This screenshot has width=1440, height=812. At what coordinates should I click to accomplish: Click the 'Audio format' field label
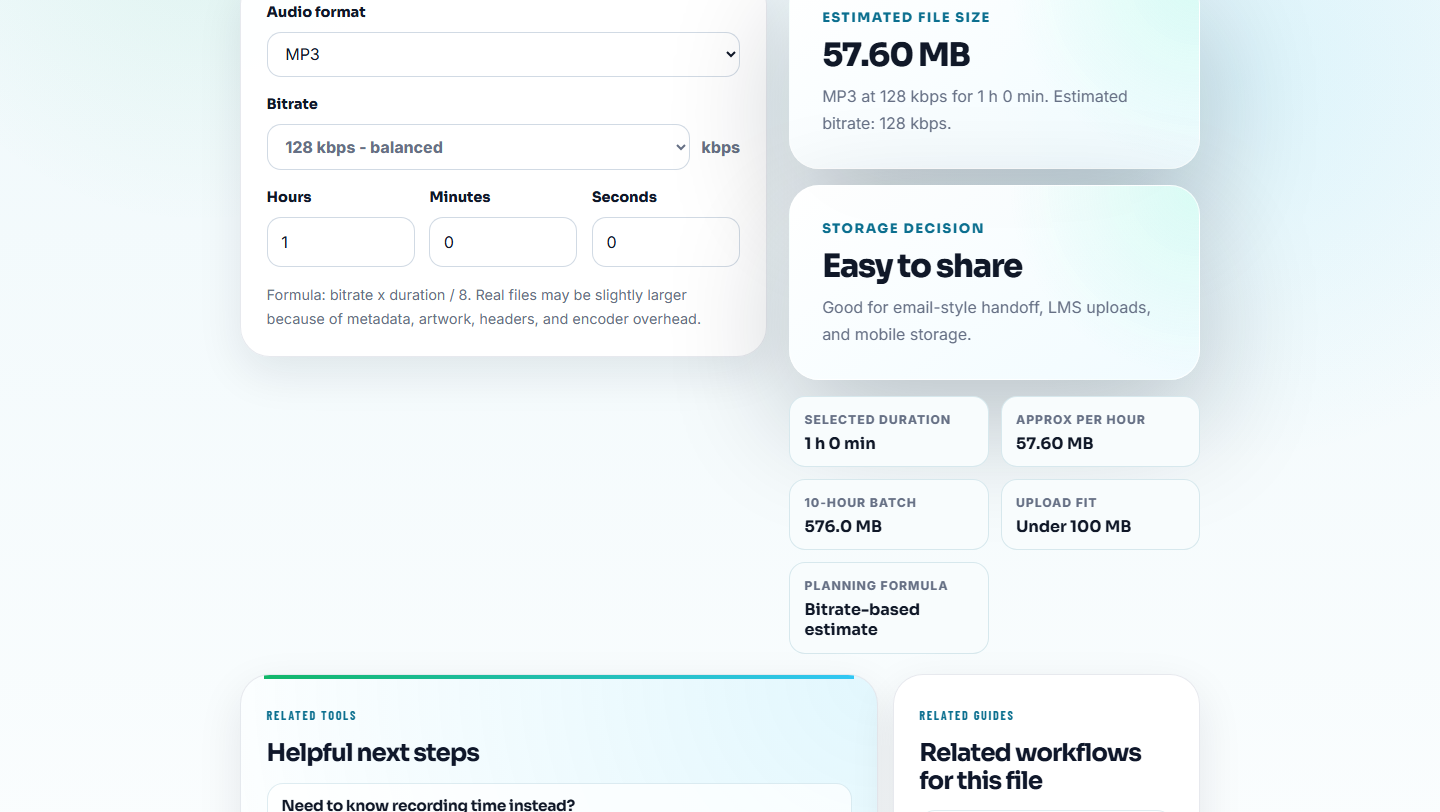[x=316, y=12]
